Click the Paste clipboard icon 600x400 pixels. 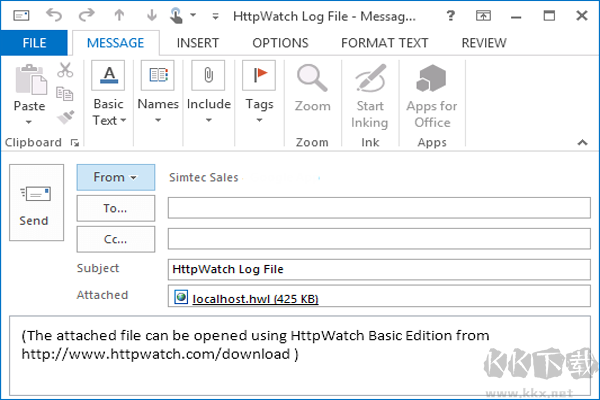[x=31, y=80]
